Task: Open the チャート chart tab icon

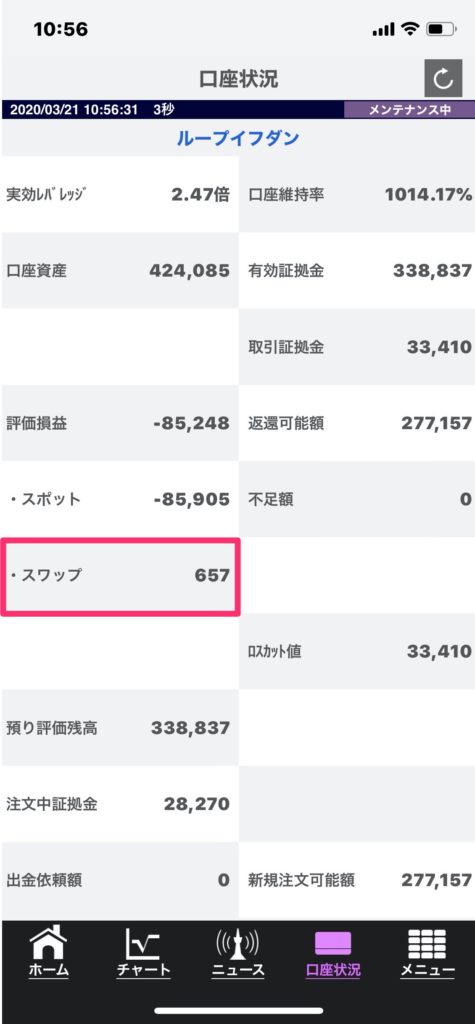Action: (143, 952)
